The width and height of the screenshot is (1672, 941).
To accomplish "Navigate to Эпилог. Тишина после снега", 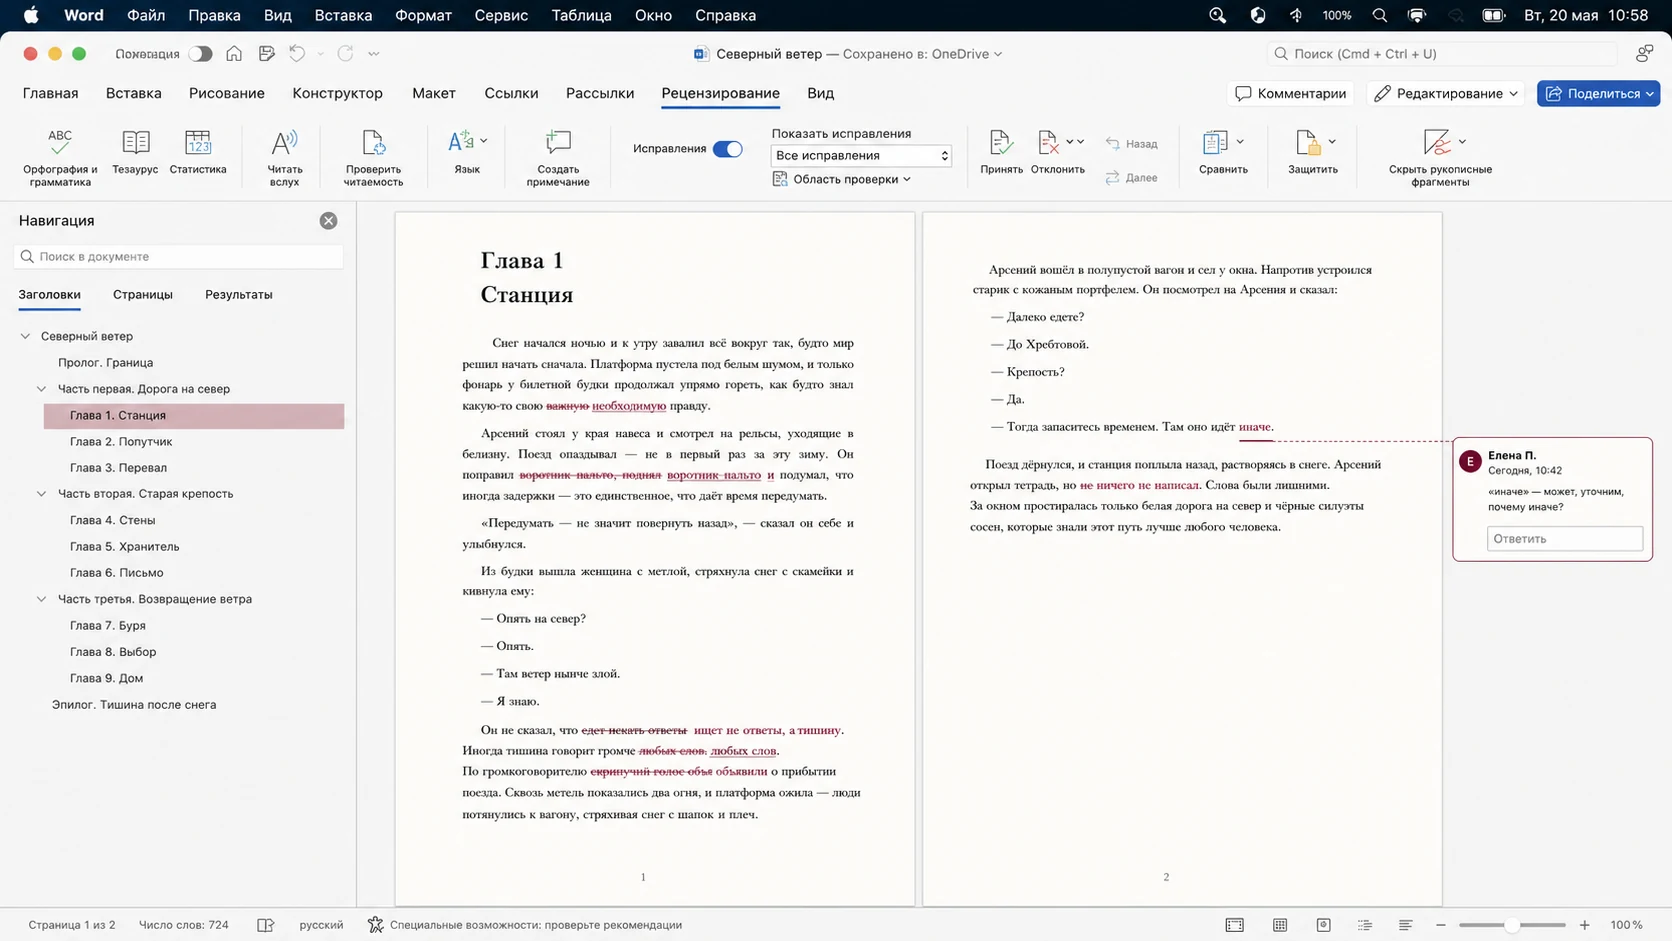I will [x=134, y=705].
